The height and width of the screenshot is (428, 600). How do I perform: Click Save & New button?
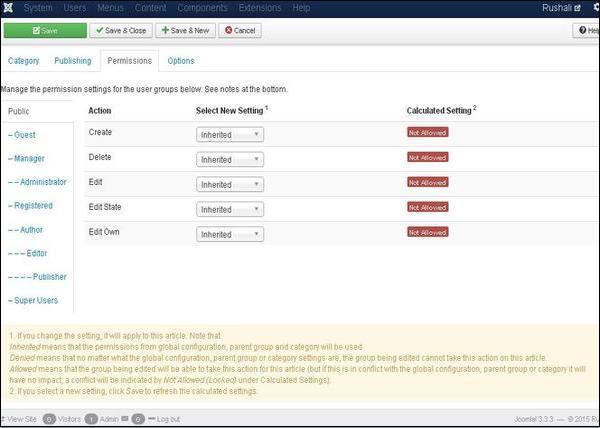(x=185, y=31)
